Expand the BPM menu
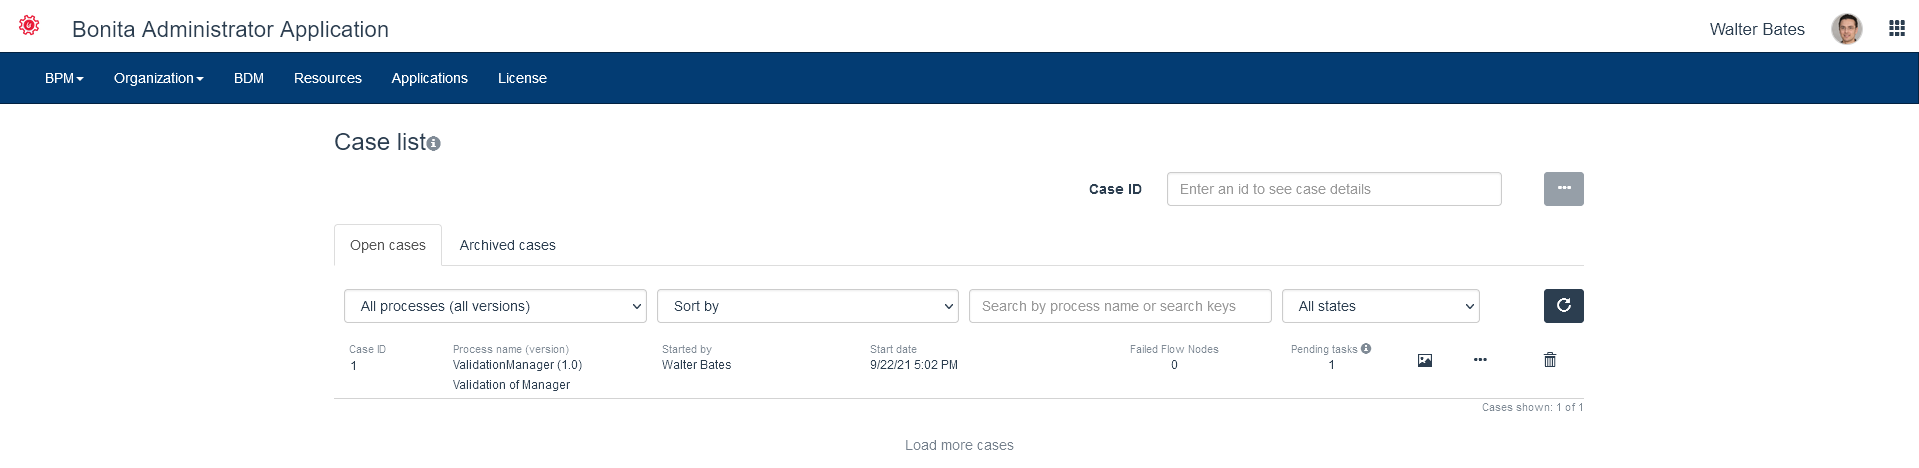Screen dimensions: 1919x468 [64, 78]
